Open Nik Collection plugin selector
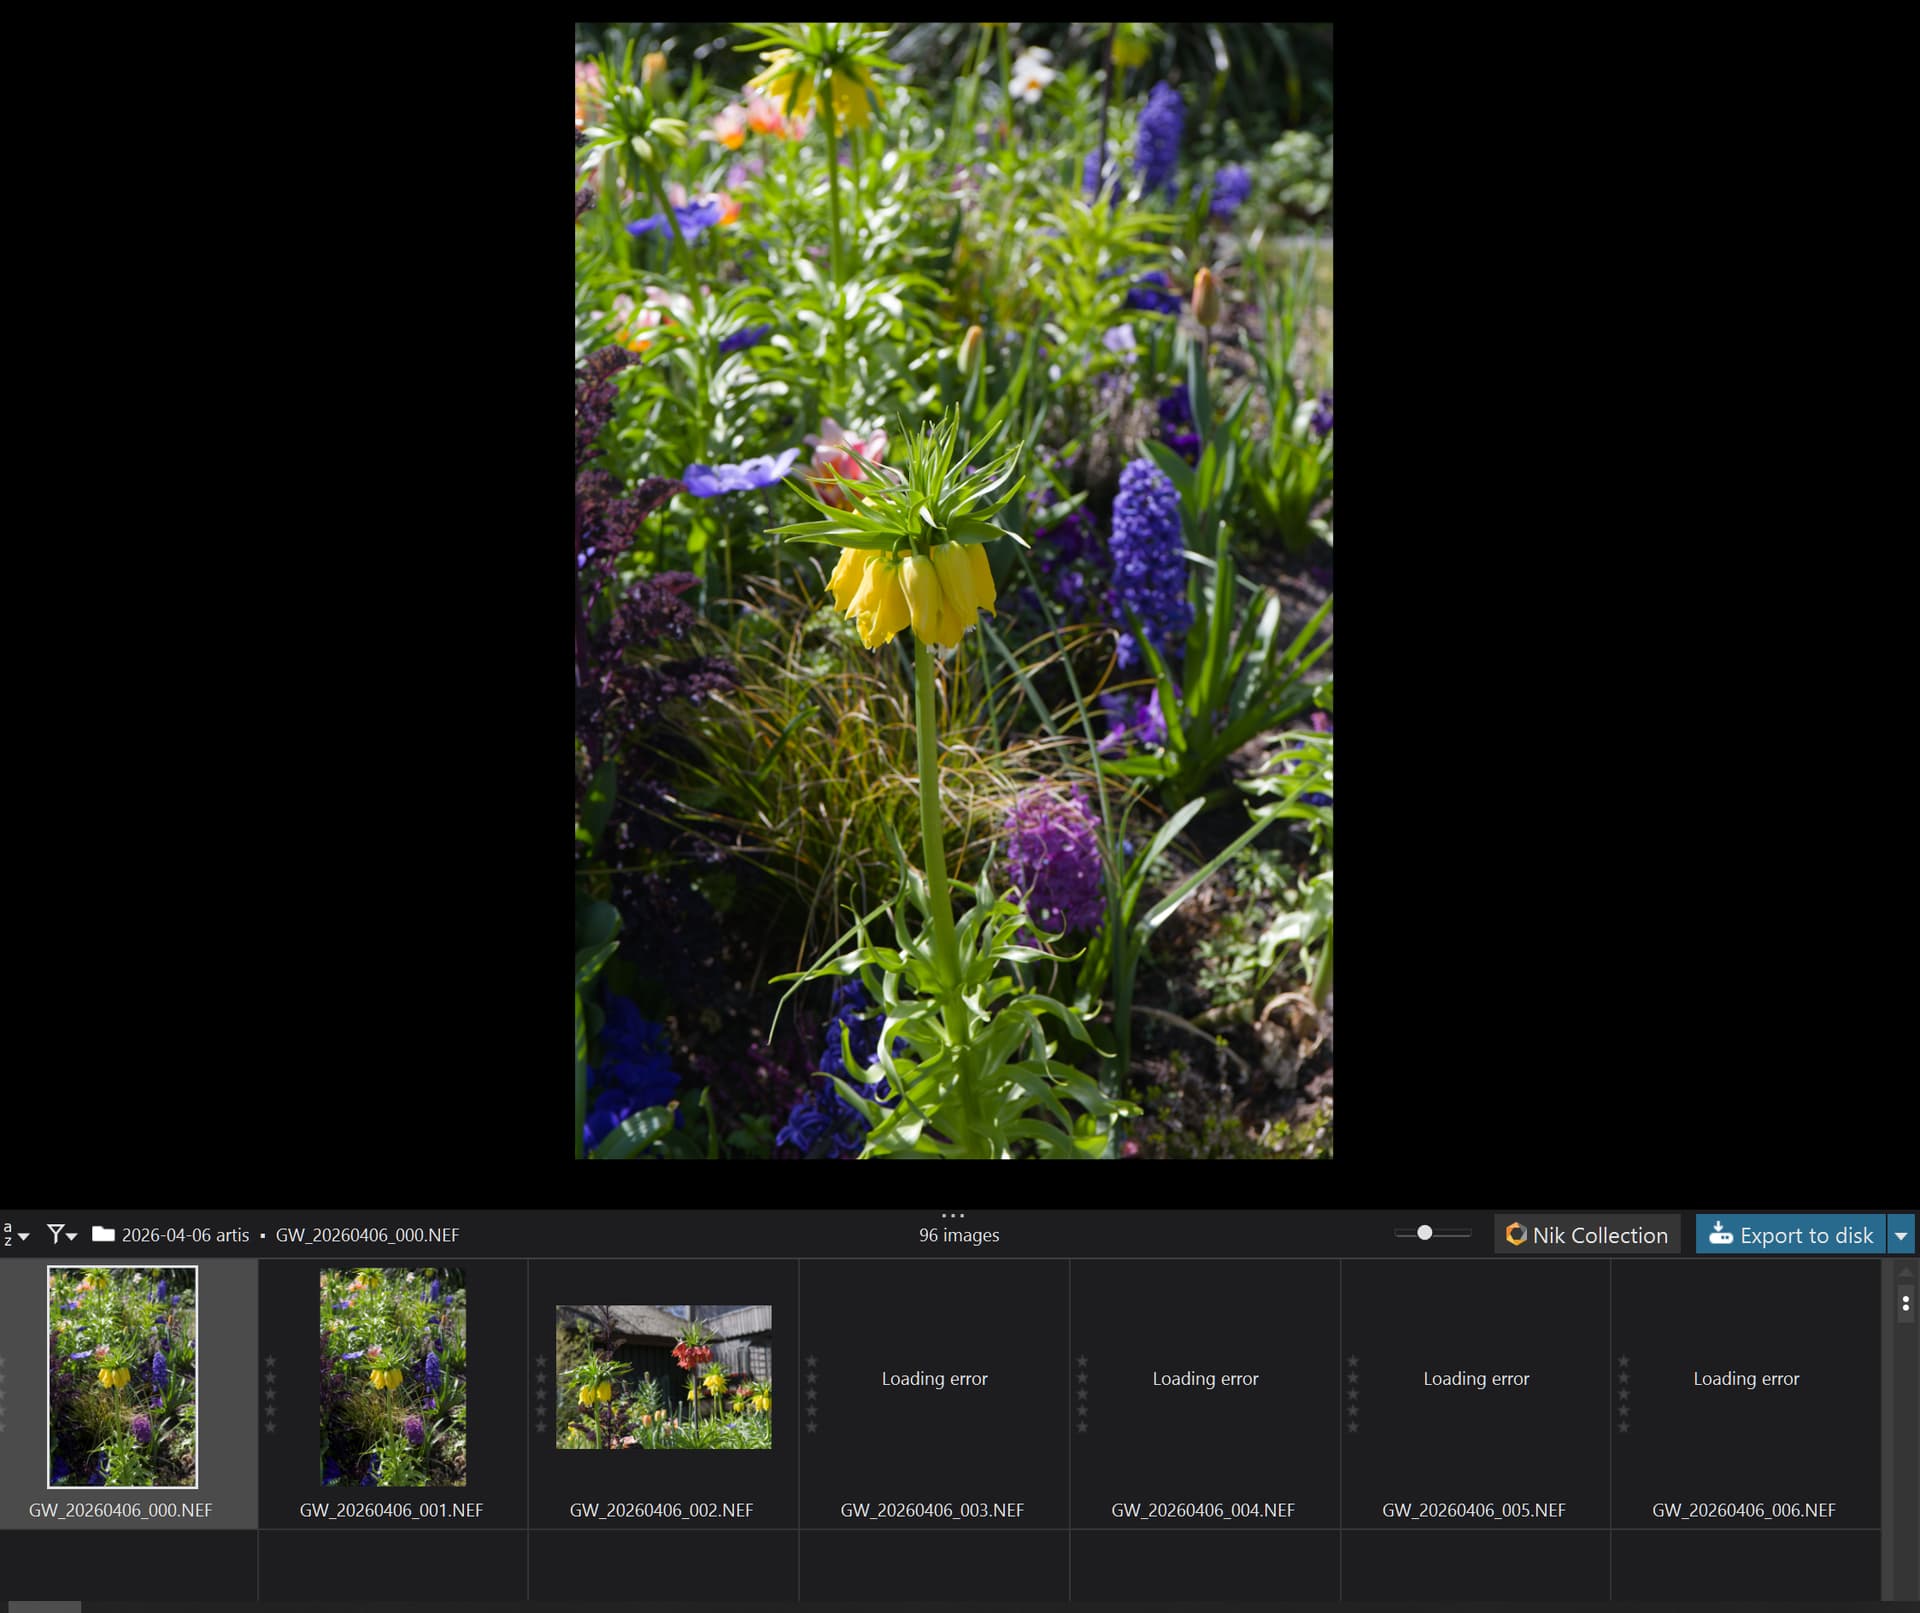The height and width of the screenshot is (1613, 1920). point(1587,1235)
